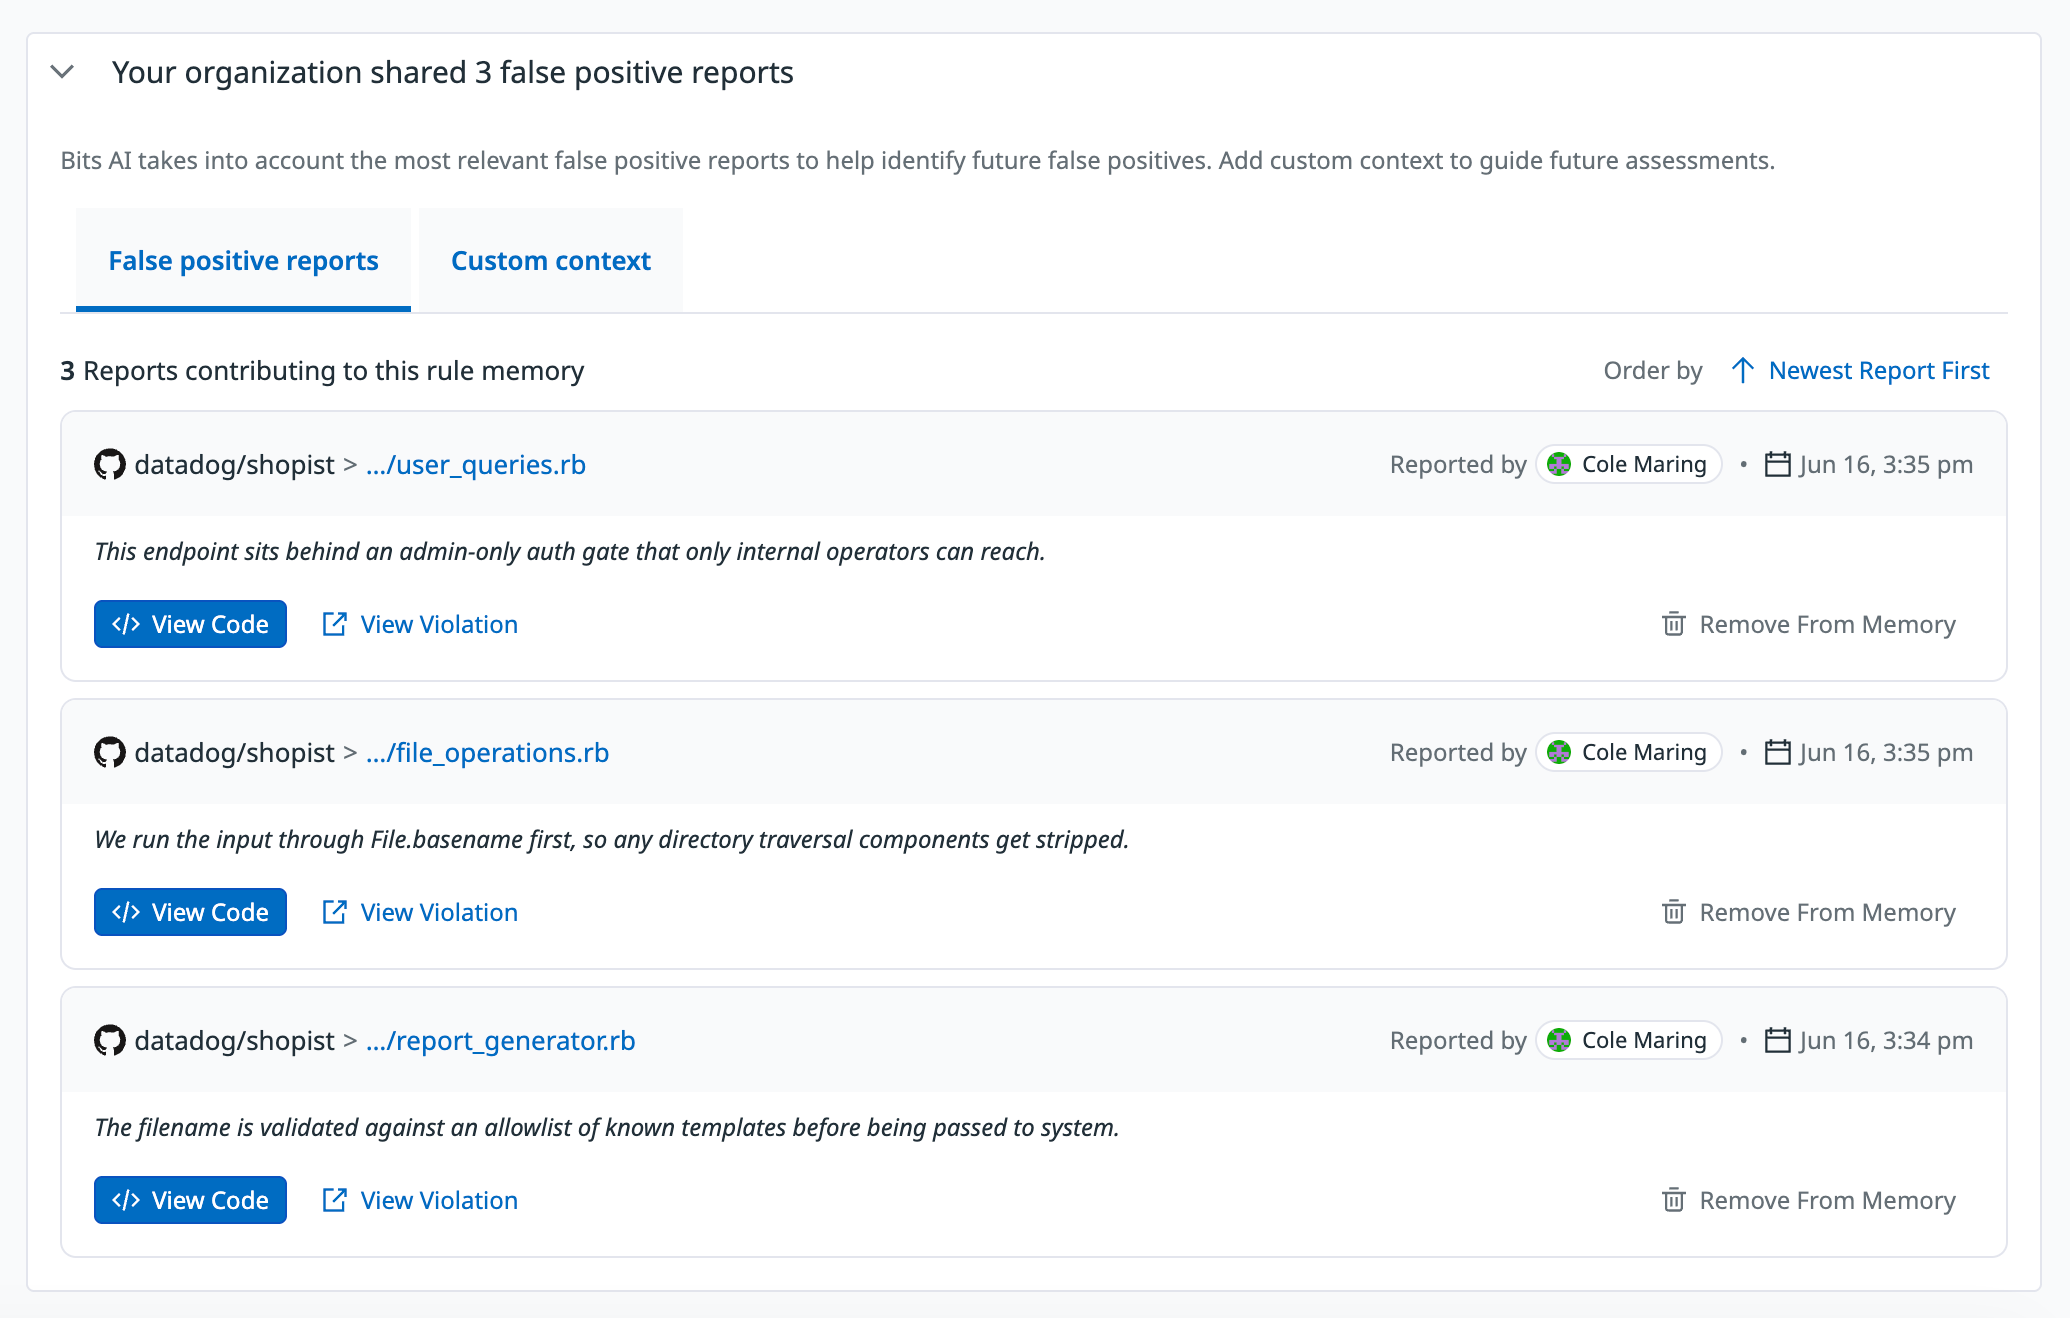
Task: Click the trash icon in user_queries.rb card
Action: pos(1674,624)
